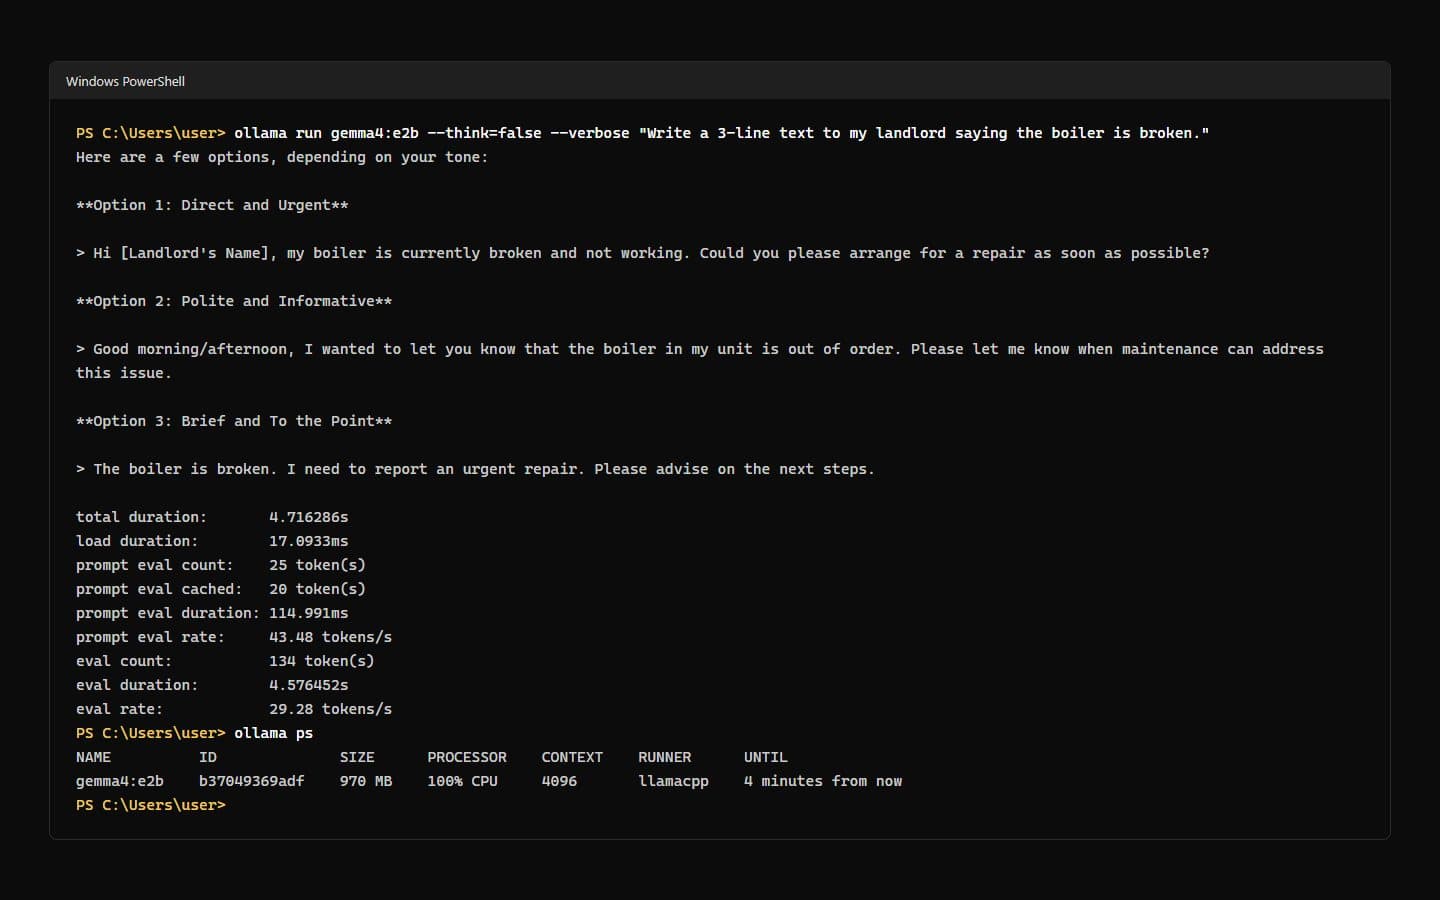This screenshot has height=900, width=1440.
Task: Click the runner value llamacpp
Action: pyautogui.click(x=673, y=781)
